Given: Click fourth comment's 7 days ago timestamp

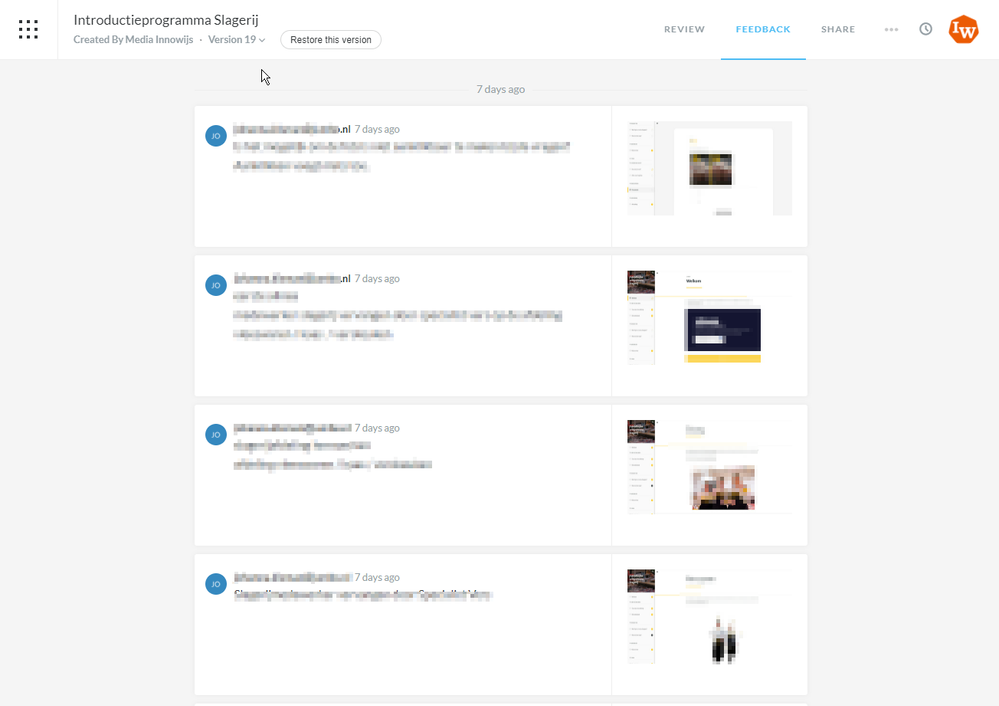Looking at the screenshot, I should [377, 577].
